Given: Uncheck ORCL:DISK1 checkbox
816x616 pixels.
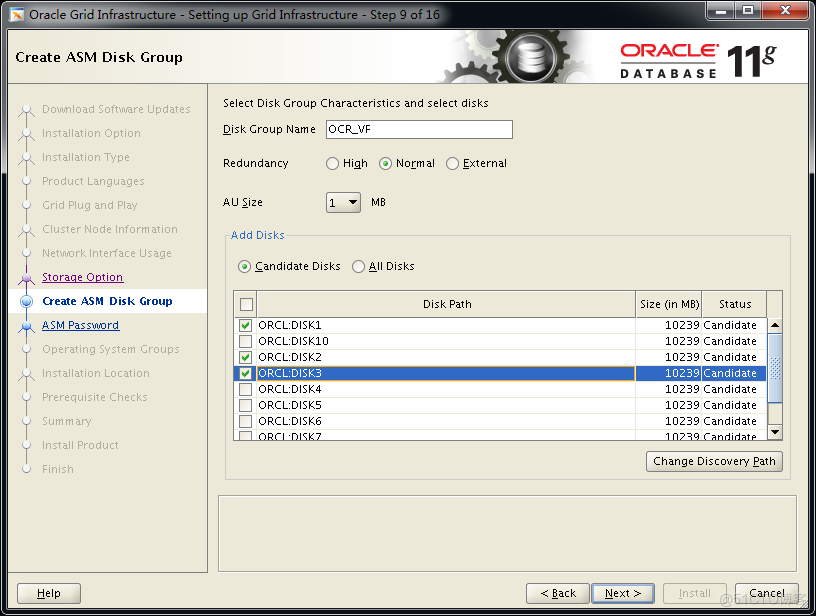Looking at the screenshot, I should [245, 326].
